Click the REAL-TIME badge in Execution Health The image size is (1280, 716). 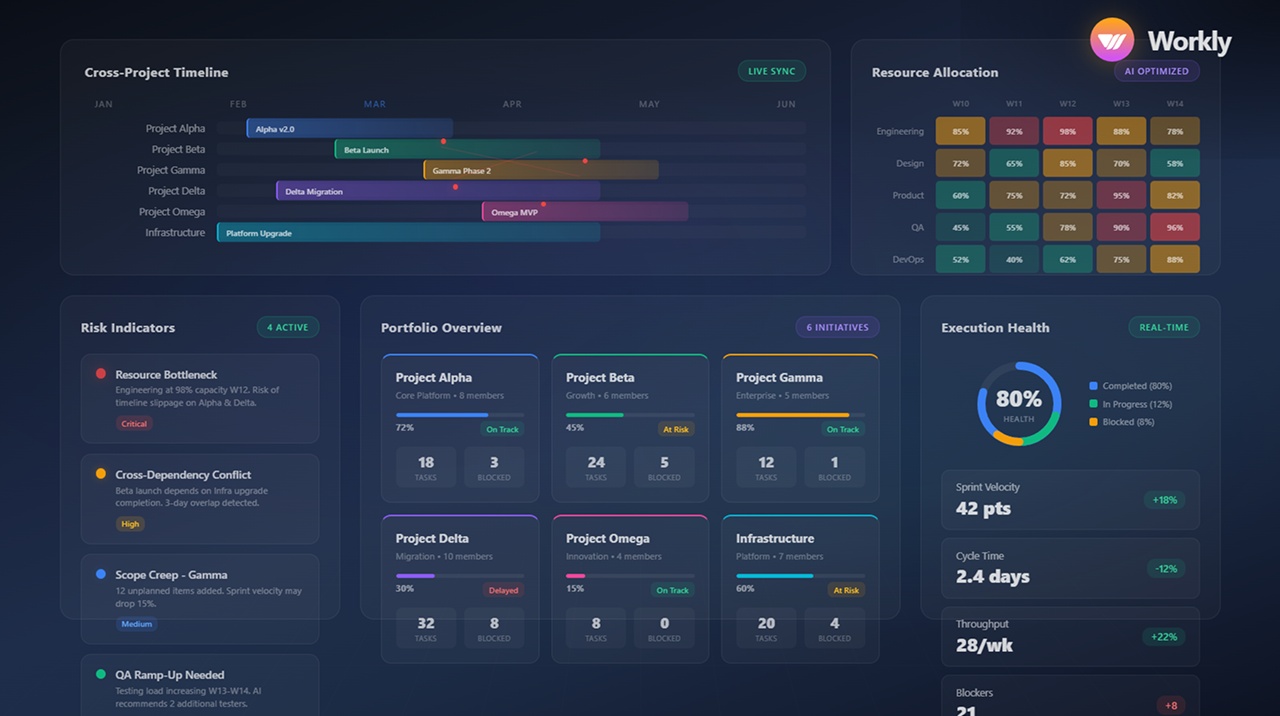point(1164,327)
